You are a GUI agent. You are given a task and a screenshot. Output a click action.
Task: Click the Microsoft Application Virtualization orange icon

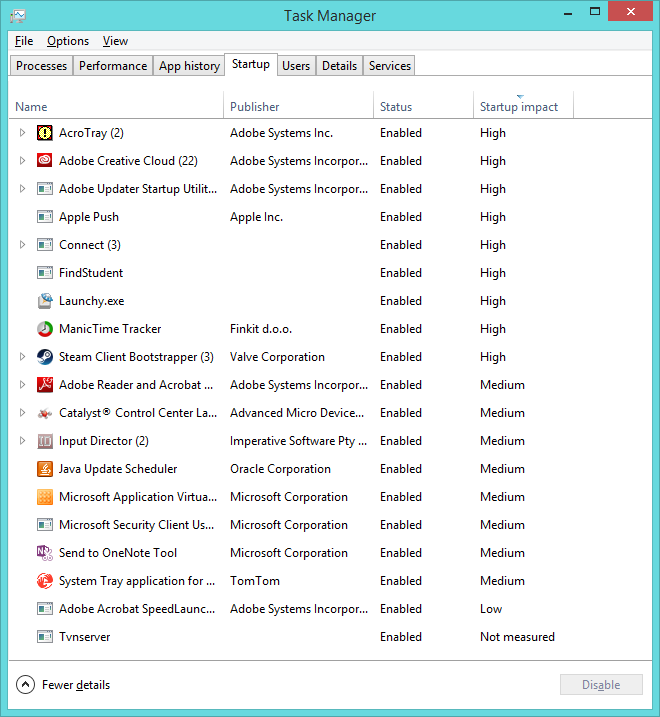45,497
